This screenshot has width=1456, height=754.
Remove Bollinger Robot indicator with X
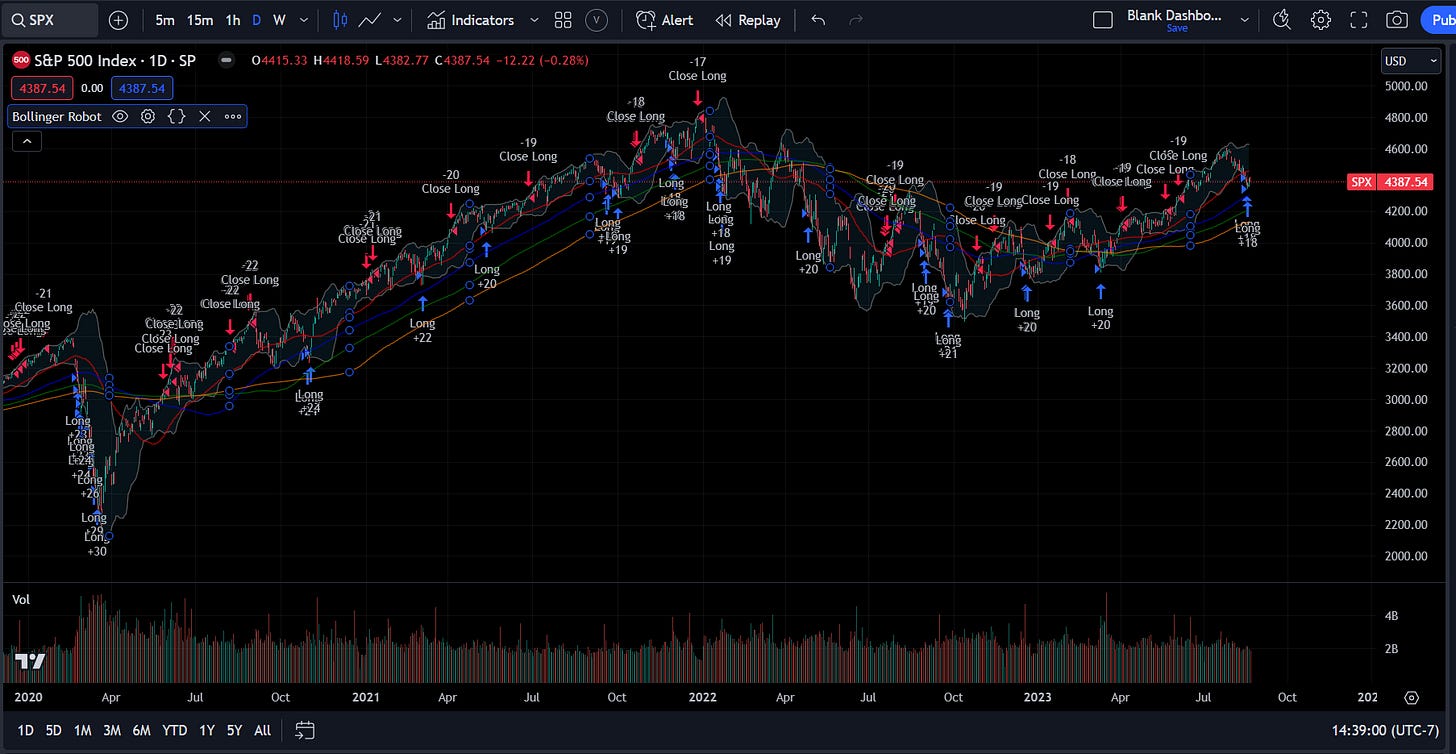(x=204, y=116)
